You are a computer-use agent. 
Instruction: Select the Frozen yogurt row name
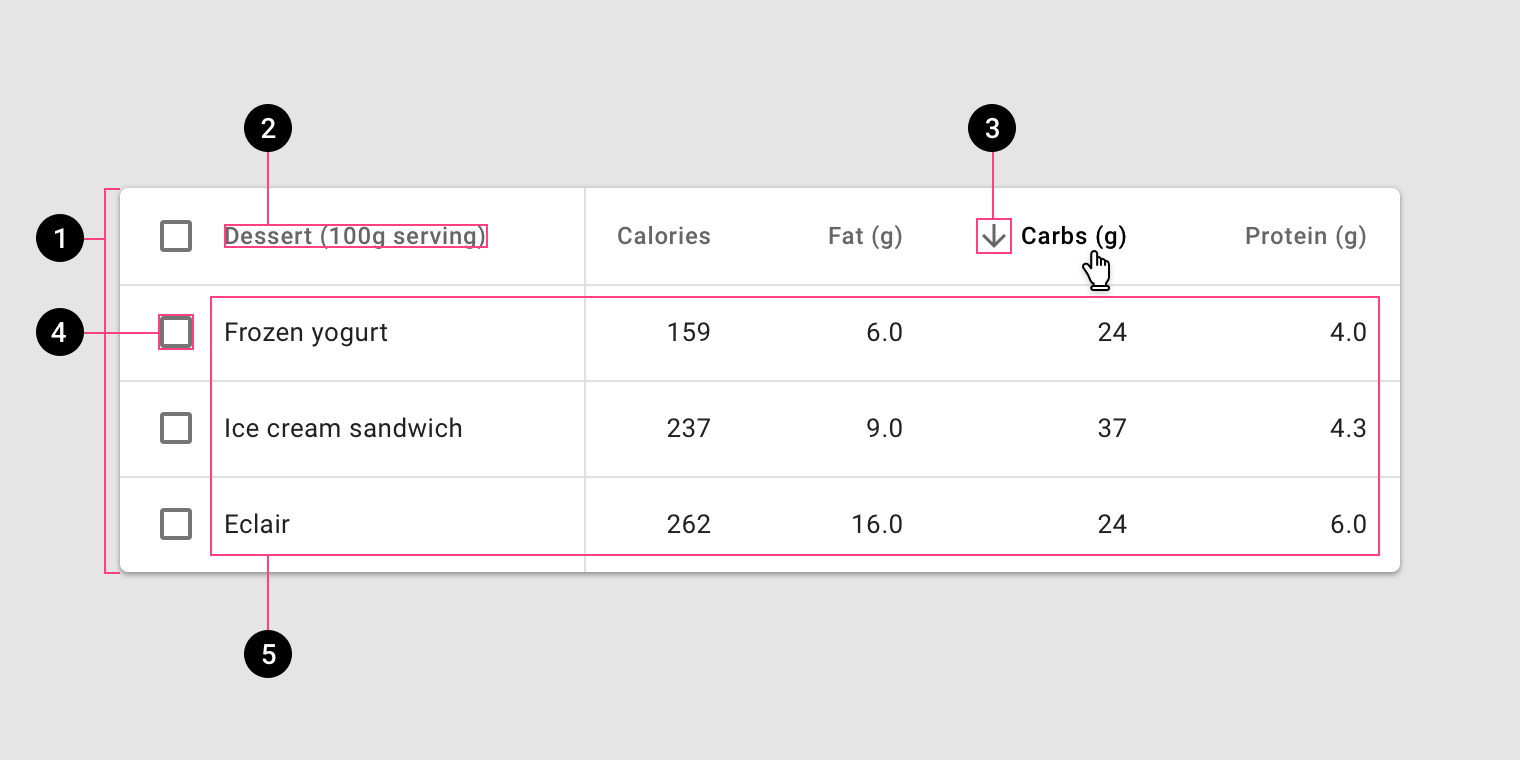tap(305, 332)
